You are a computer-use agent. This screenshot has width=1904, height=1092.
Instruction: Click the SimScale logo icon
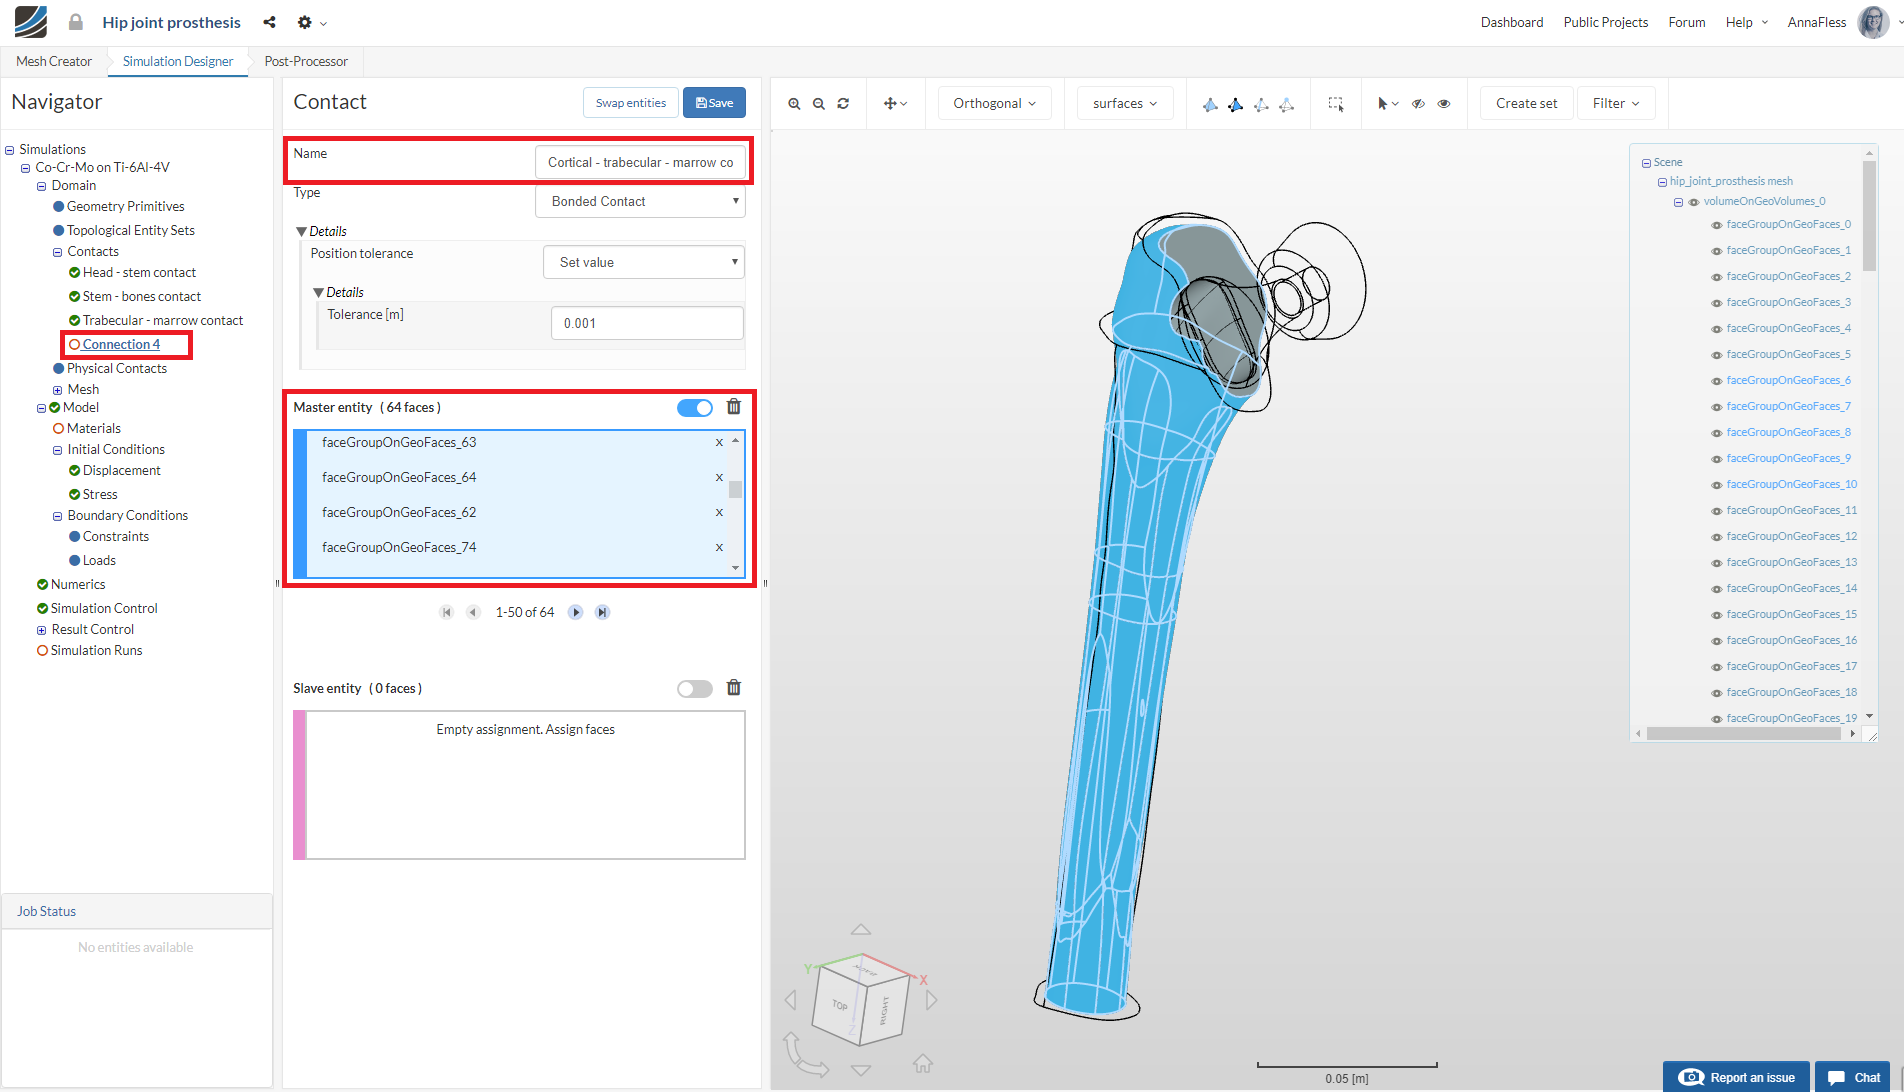30,22
